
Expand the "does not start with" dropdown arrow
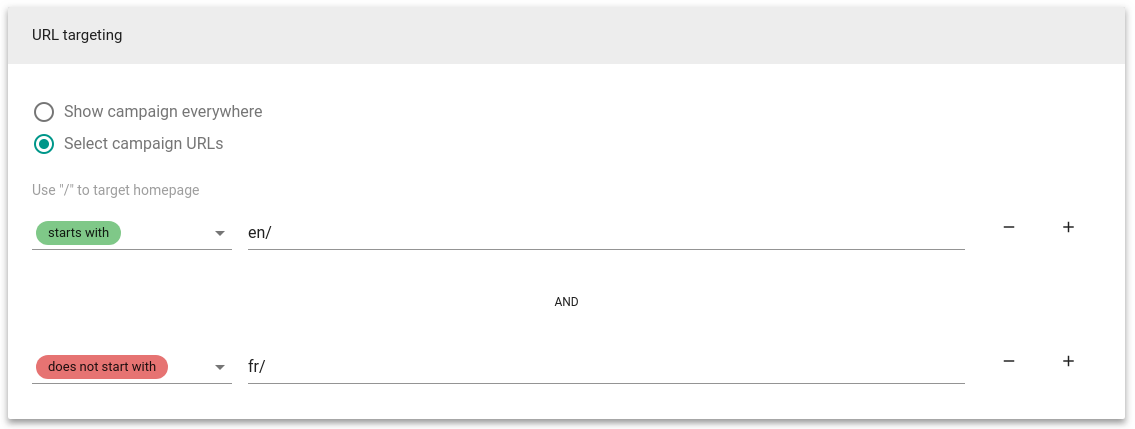coord(220,368)
